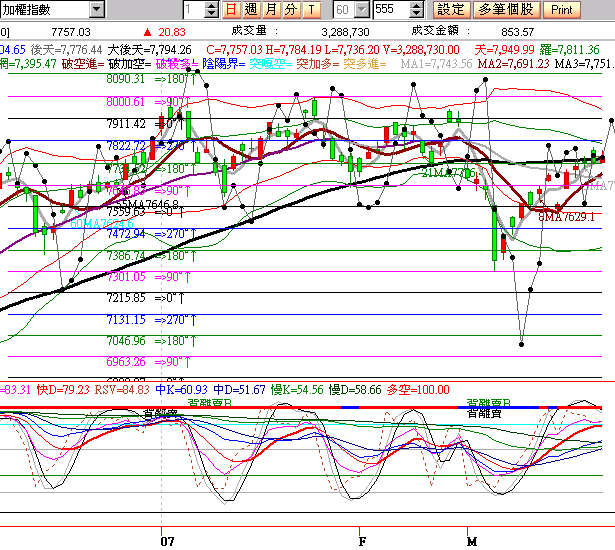This screenshot has height=550, width=615.
Task: Expand the 555 value combo box
Action: pos(416,9)
